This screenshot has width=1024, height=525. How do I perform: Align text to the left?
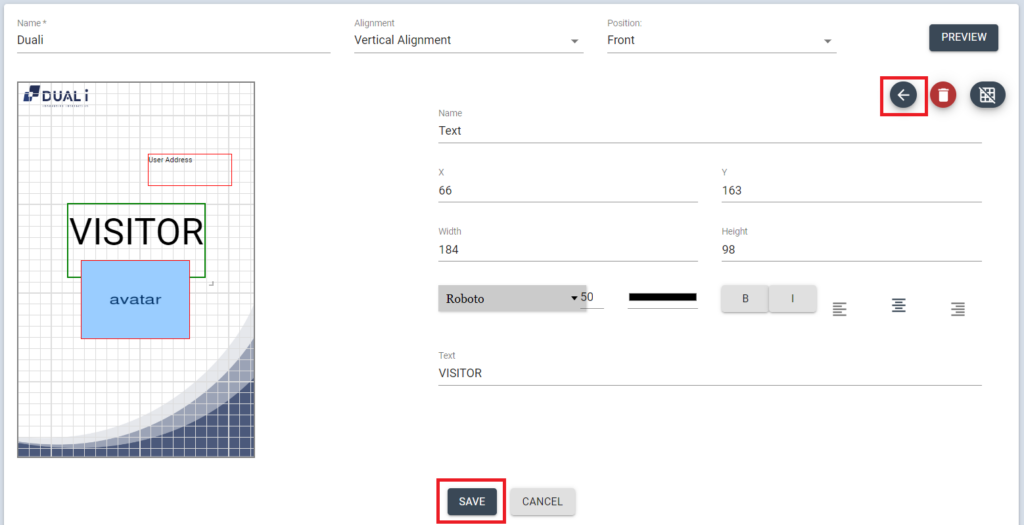(x=840, y=309)
